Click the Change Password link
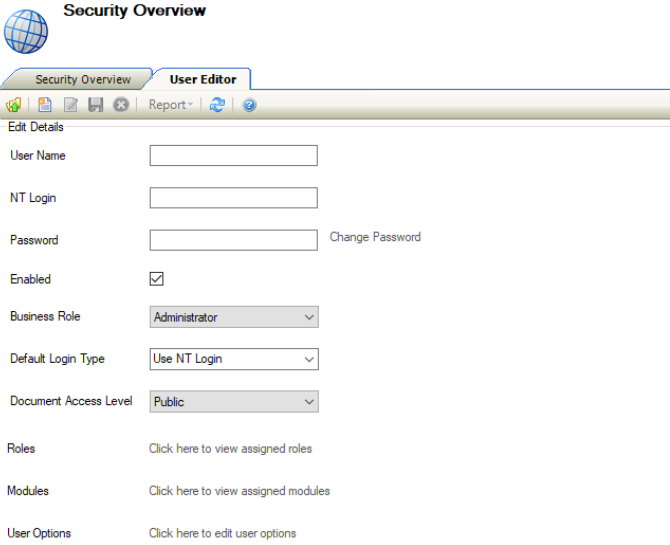The height and width of the screenshot is (545, 670). [x=375, y=238]
